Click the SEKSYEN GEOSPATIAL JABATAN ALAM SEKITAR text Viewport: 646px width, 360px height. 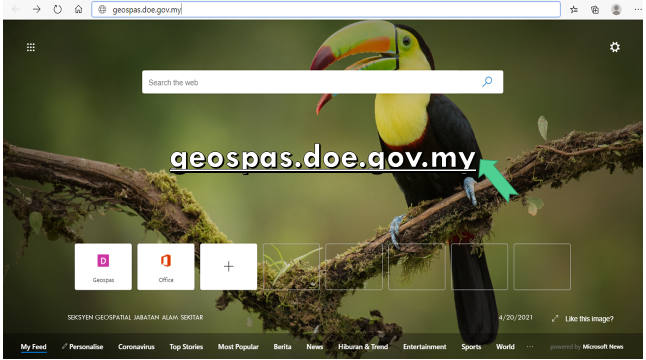coord(135,317)
